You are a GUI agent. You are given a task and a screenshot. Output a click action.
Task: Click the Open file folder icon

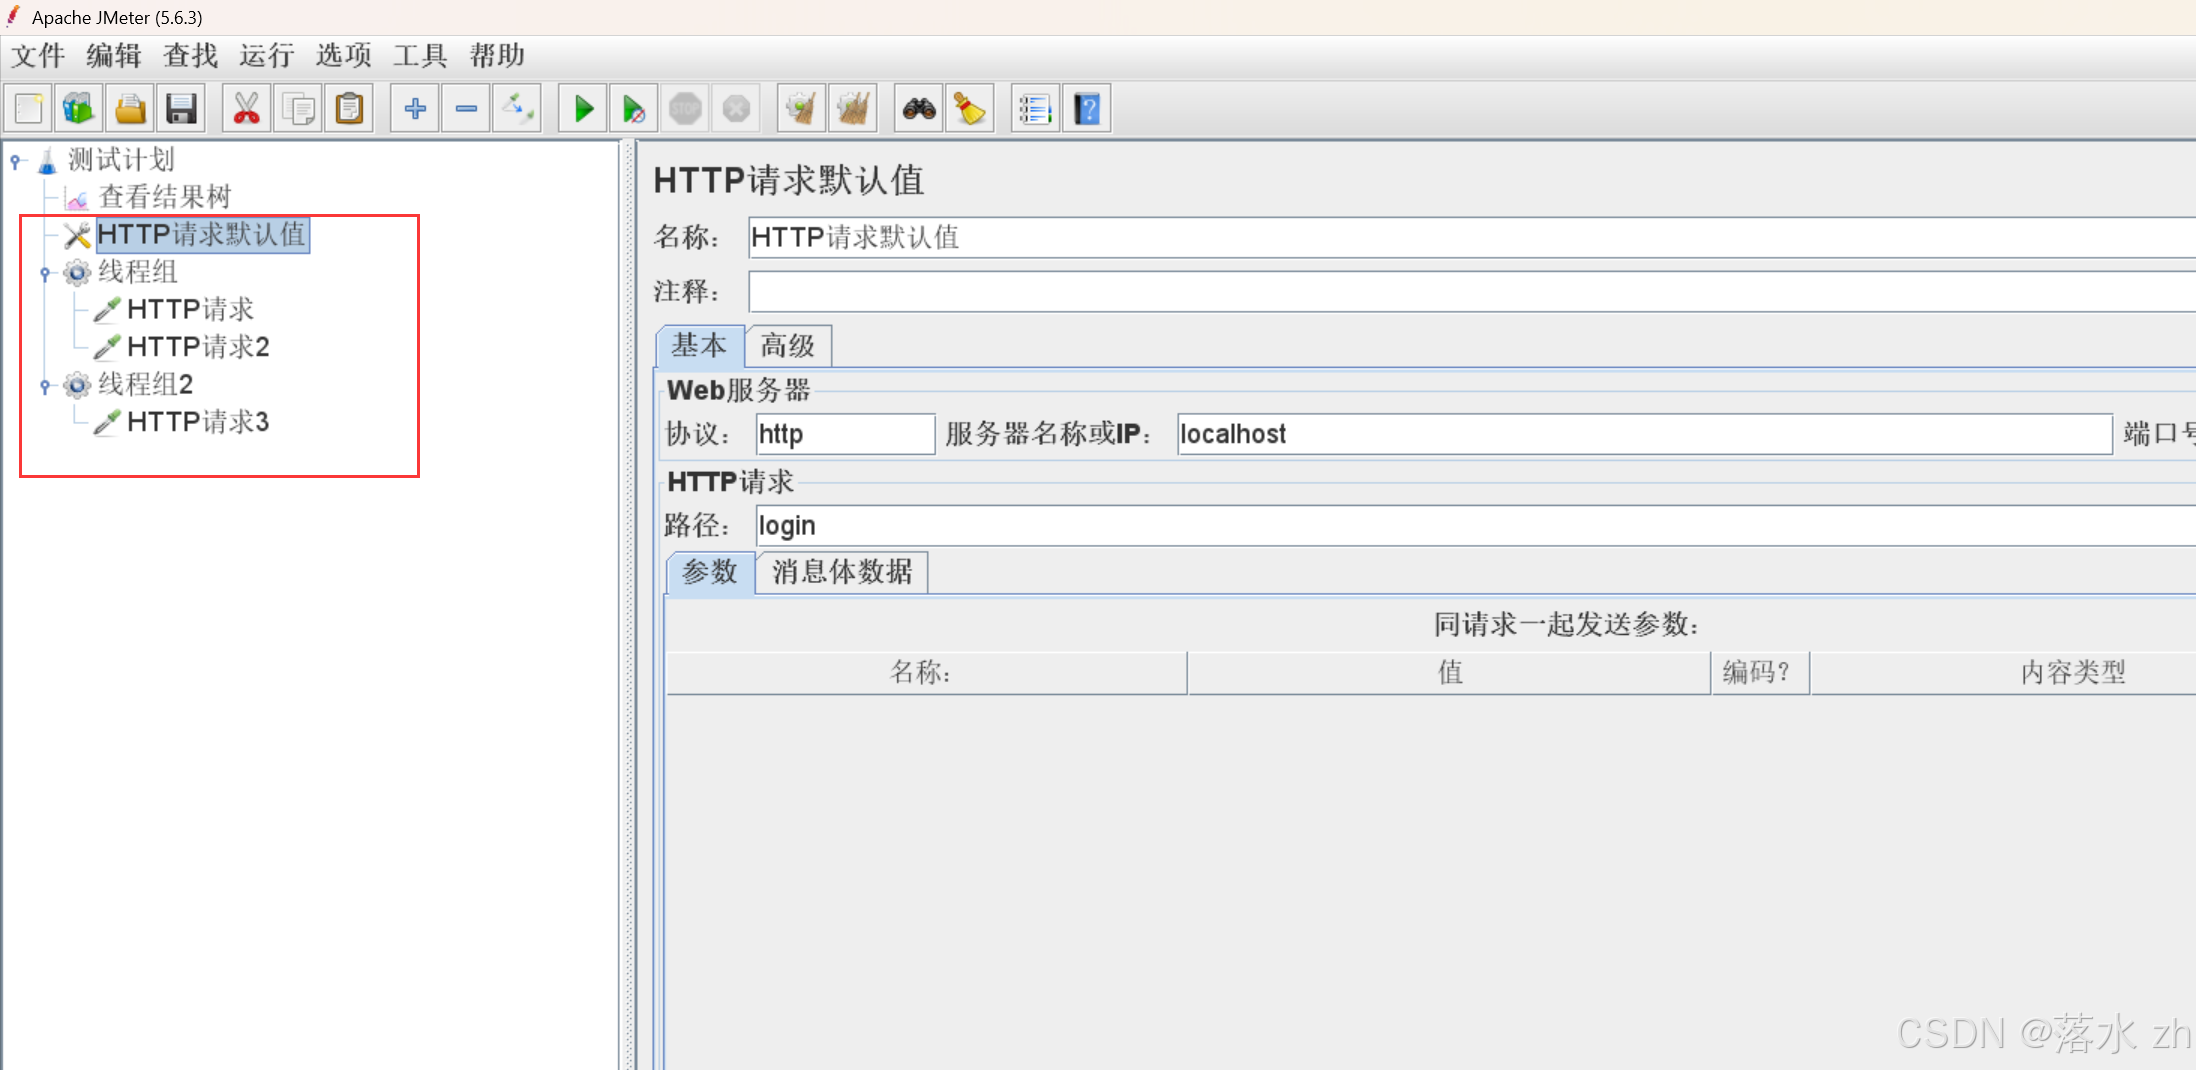pos(130,108)
